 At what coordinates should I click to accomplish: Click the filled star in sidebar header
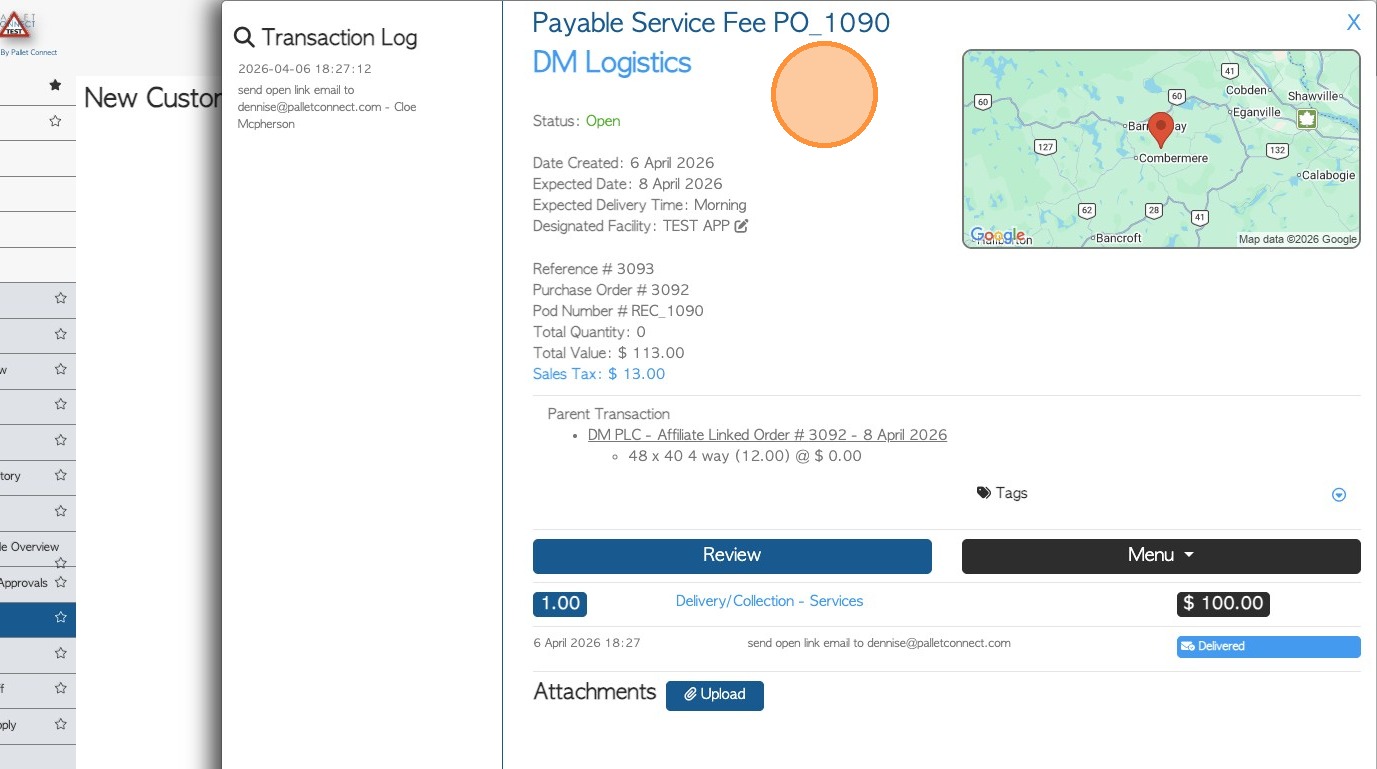tap(56, 86)
